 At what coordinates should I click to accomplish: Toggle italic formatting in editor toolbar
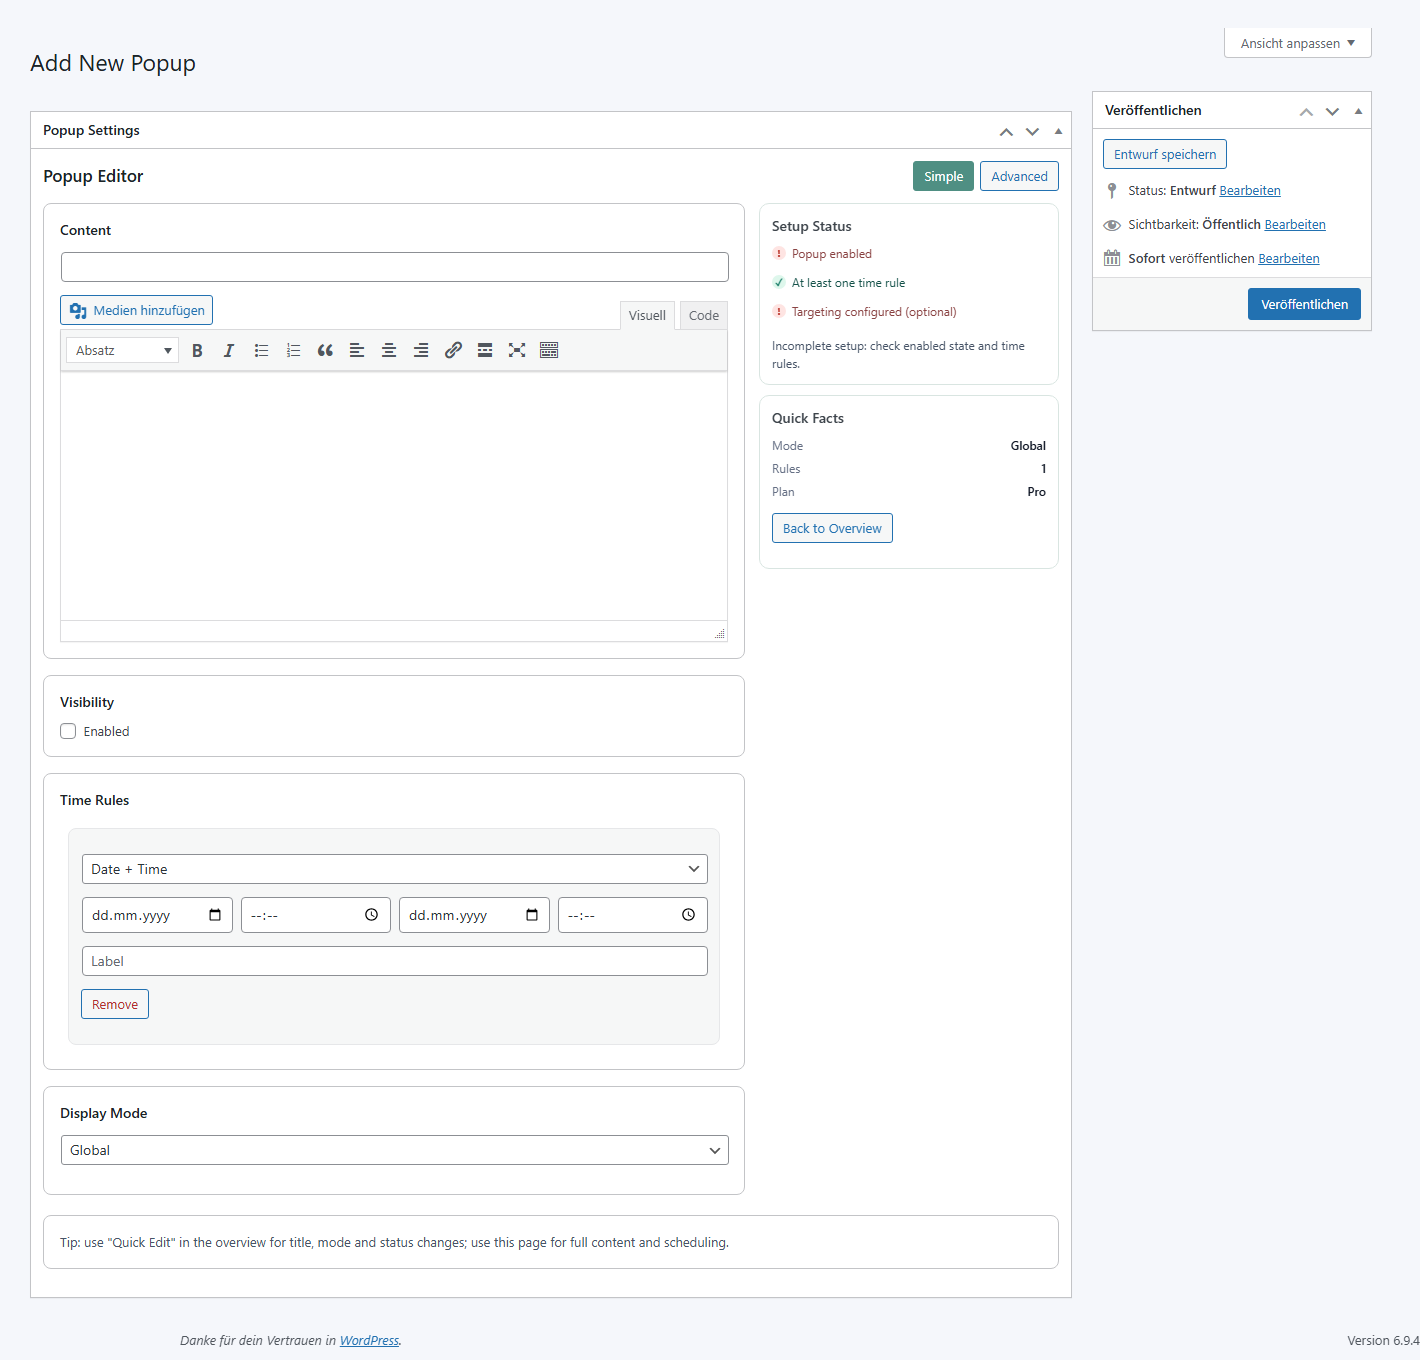229,350
